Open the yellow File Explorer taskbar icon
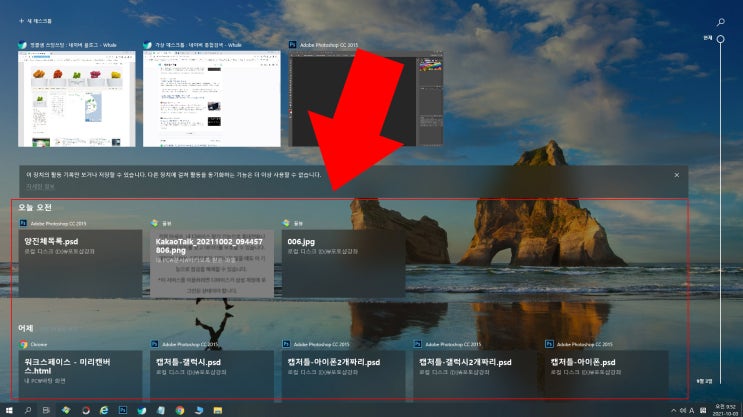Viewport: 743px width, 417px height. coord(217,410)
